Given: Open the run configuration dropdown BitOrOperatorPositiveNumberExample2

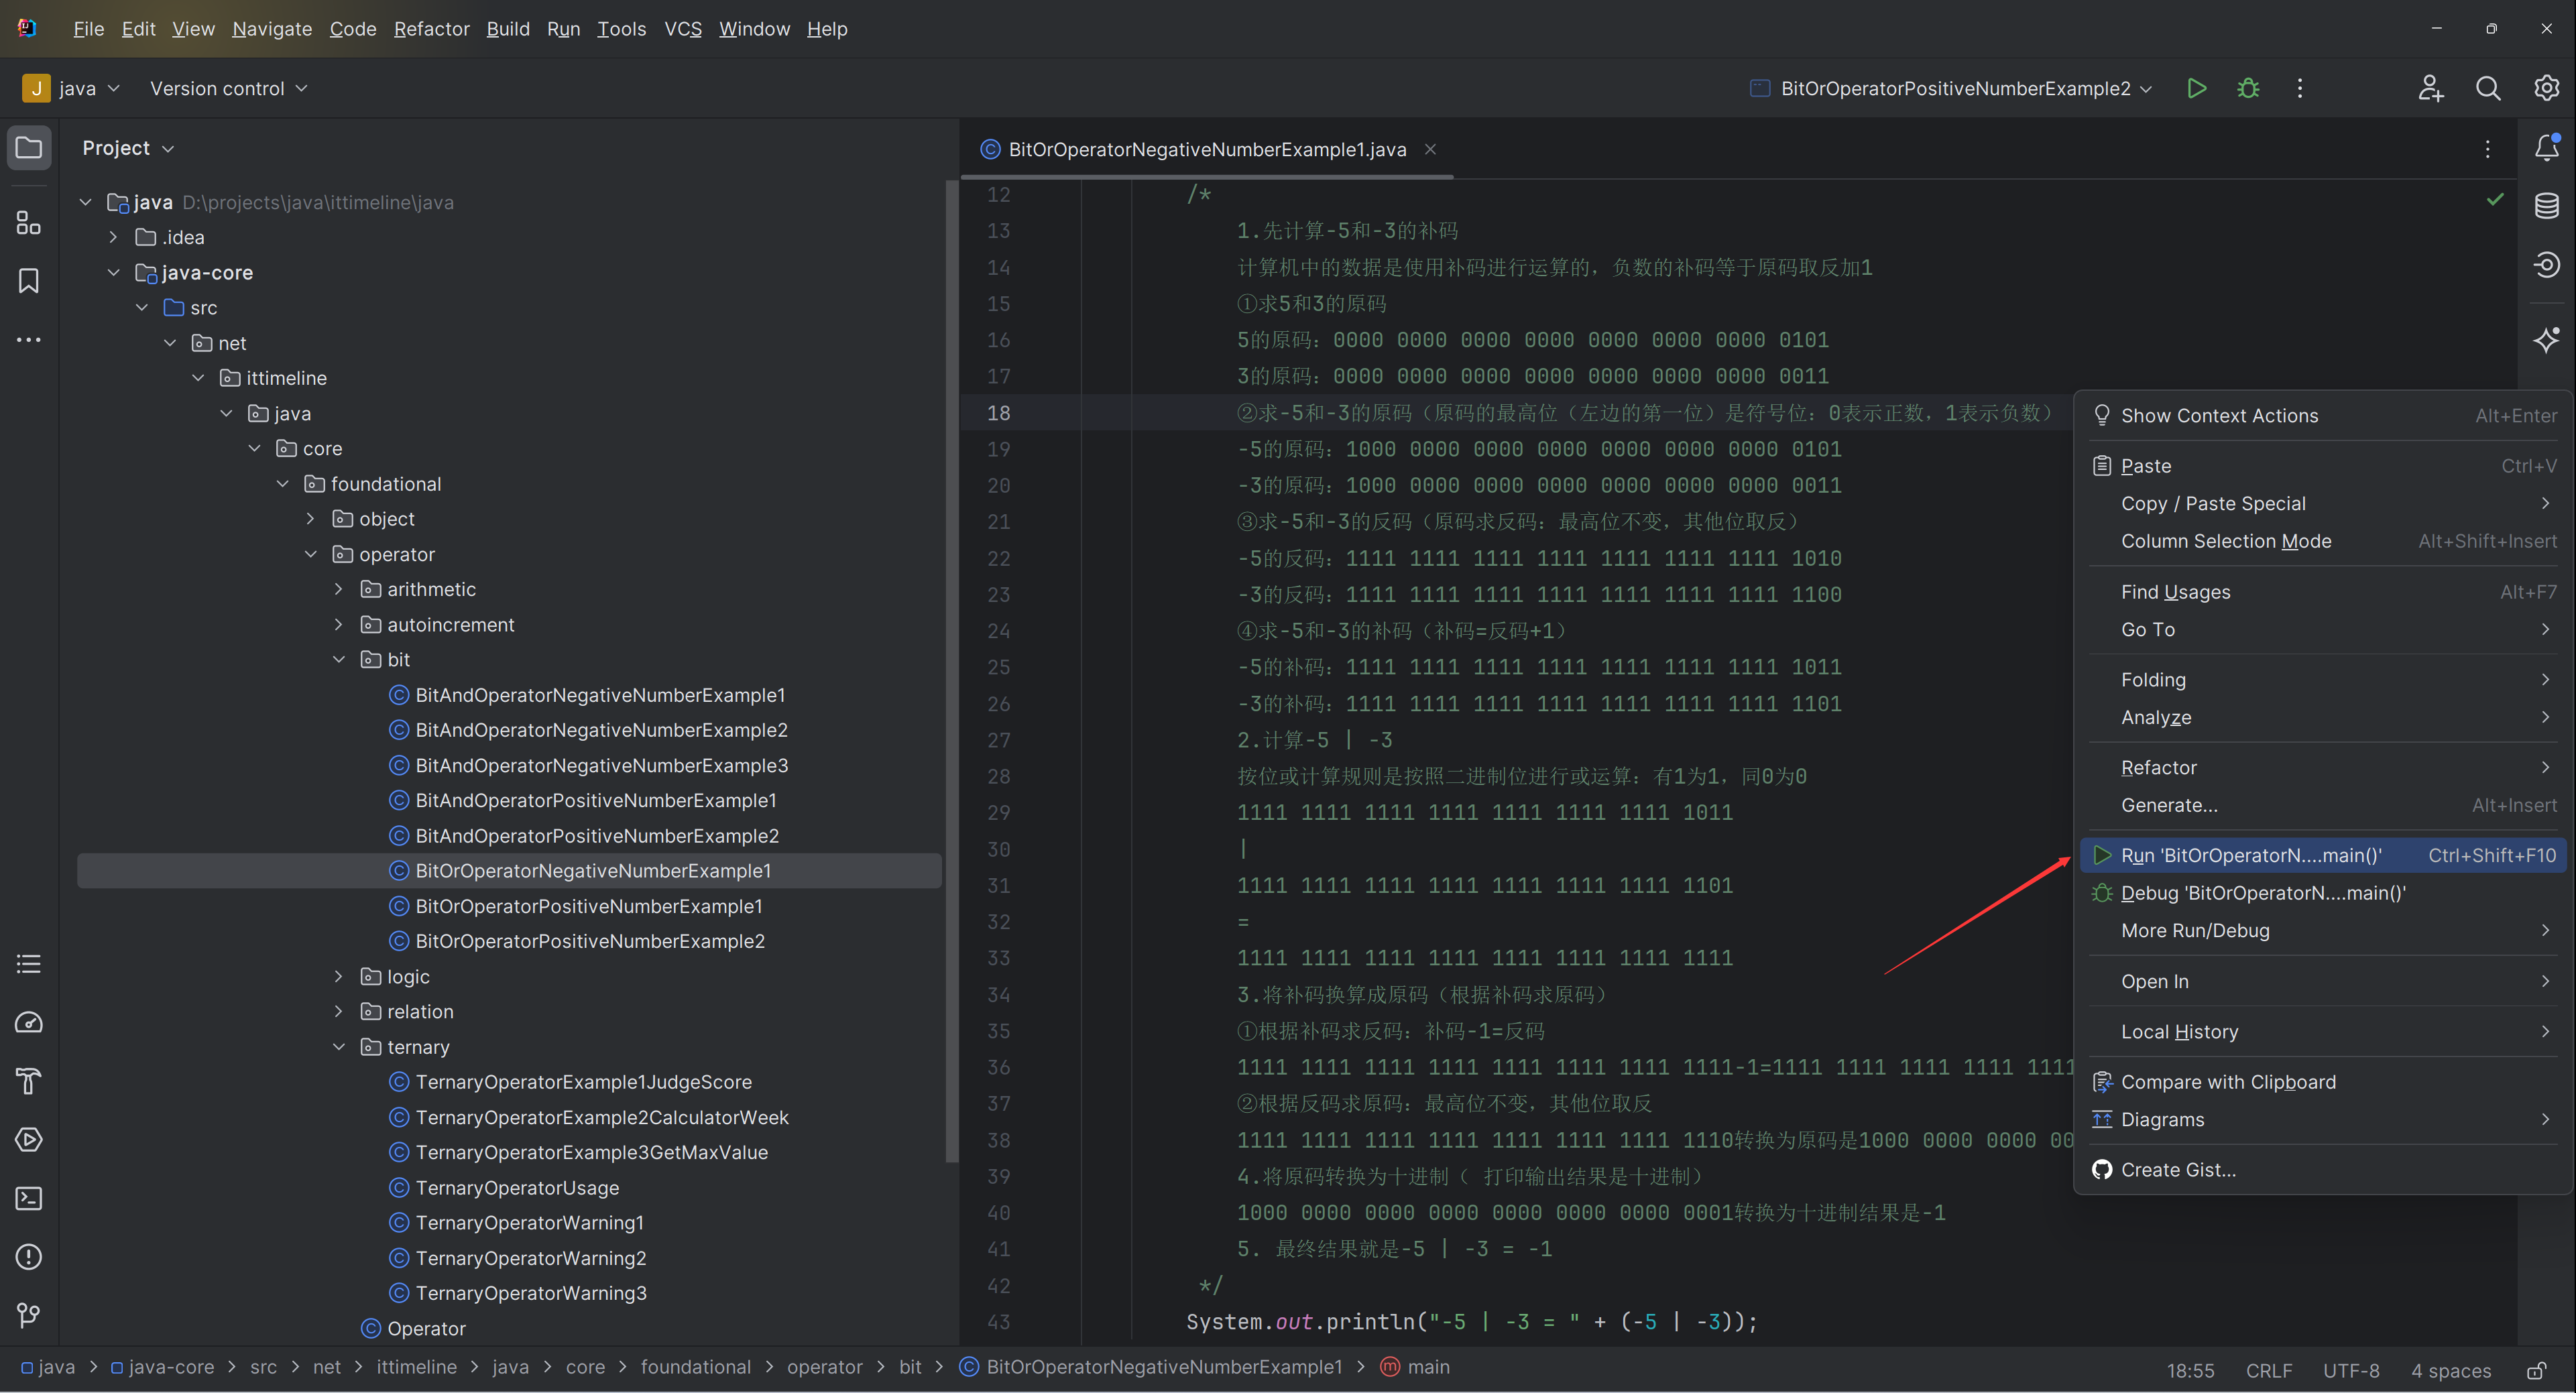Looking at the screenshot, I should [x=1951, y=88].
